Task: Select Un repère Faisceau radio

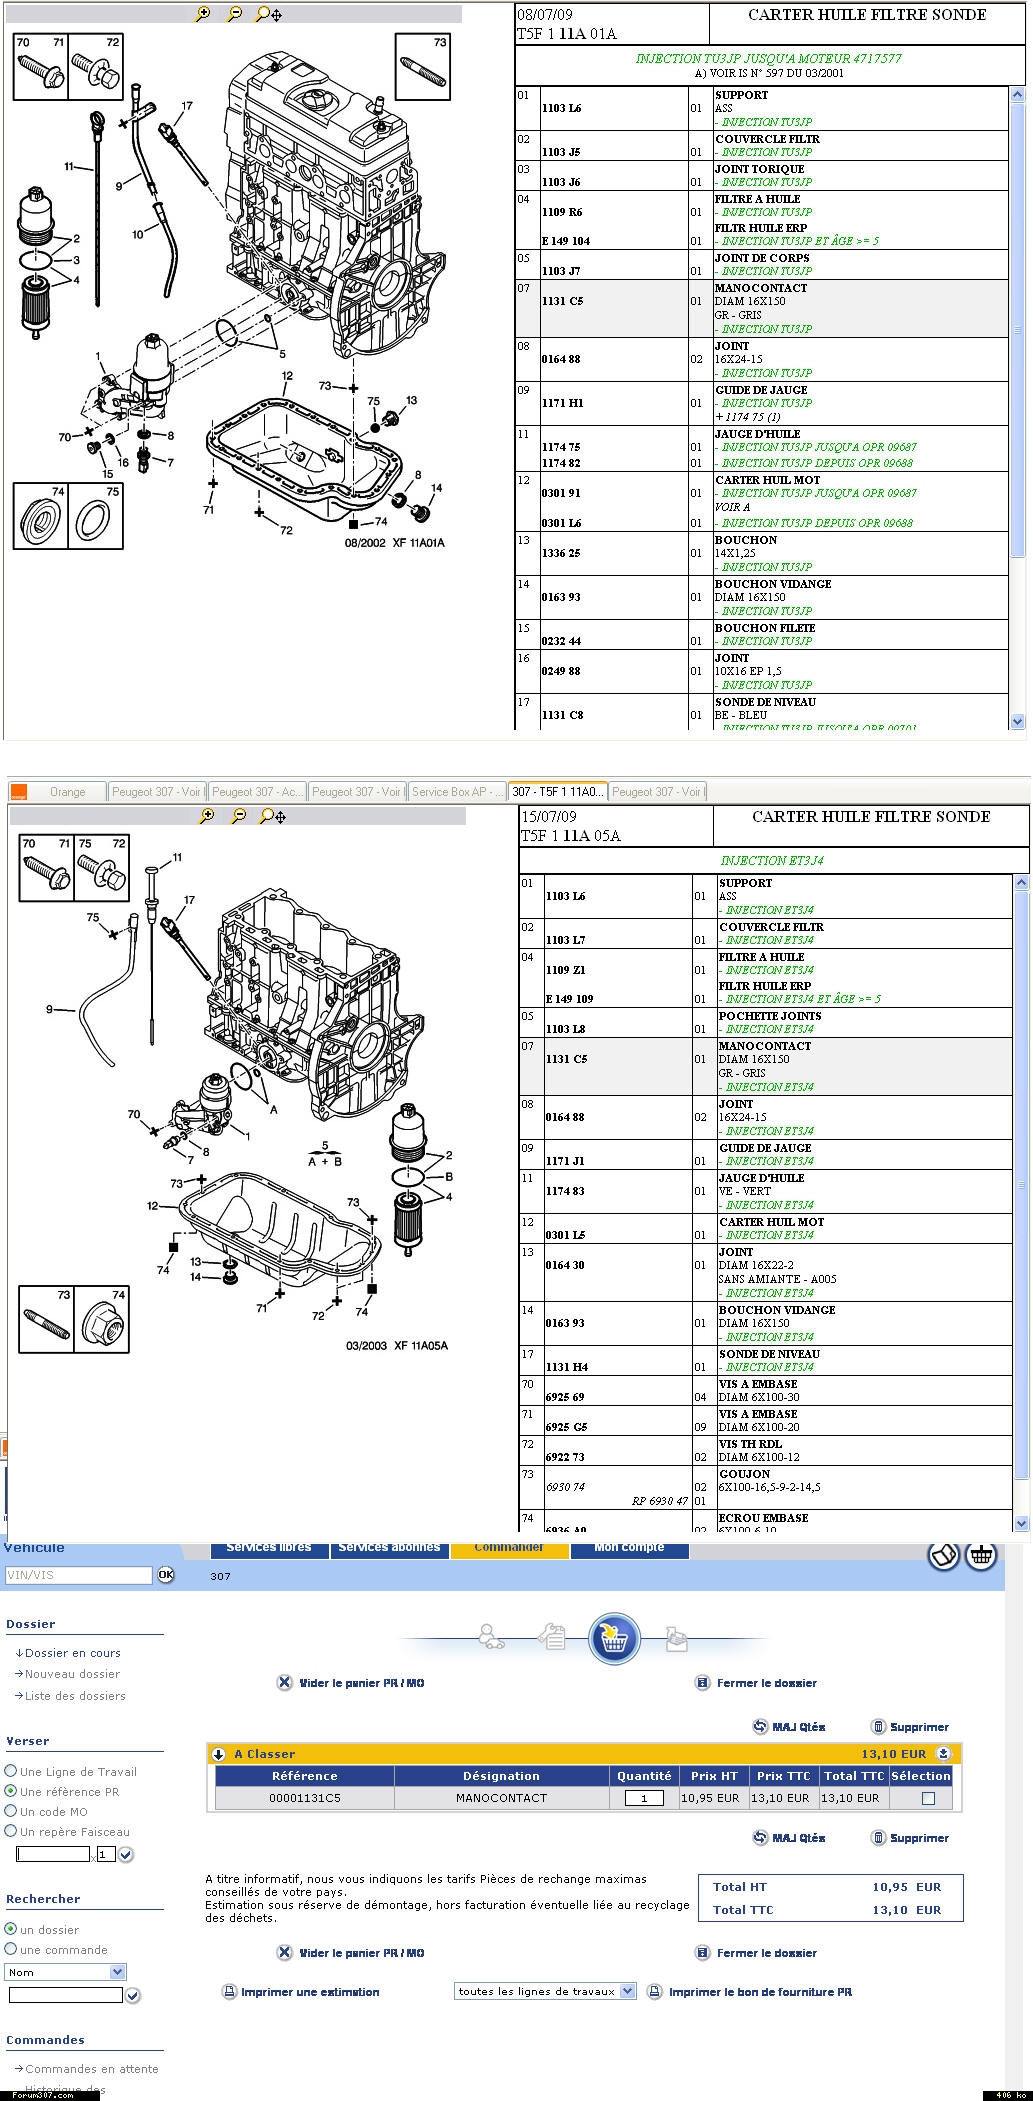Action: 11,1831
